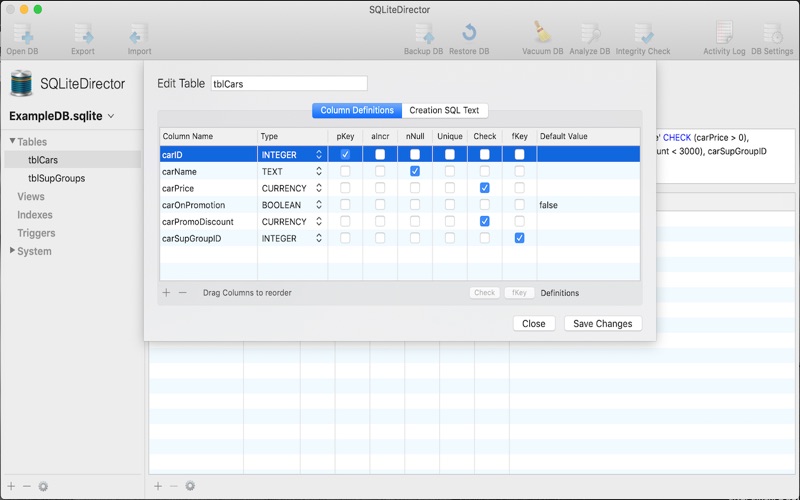Viewport: 800px width, 500px height.
Task: Click the data pane bottom minus icon
Action: 173,486
